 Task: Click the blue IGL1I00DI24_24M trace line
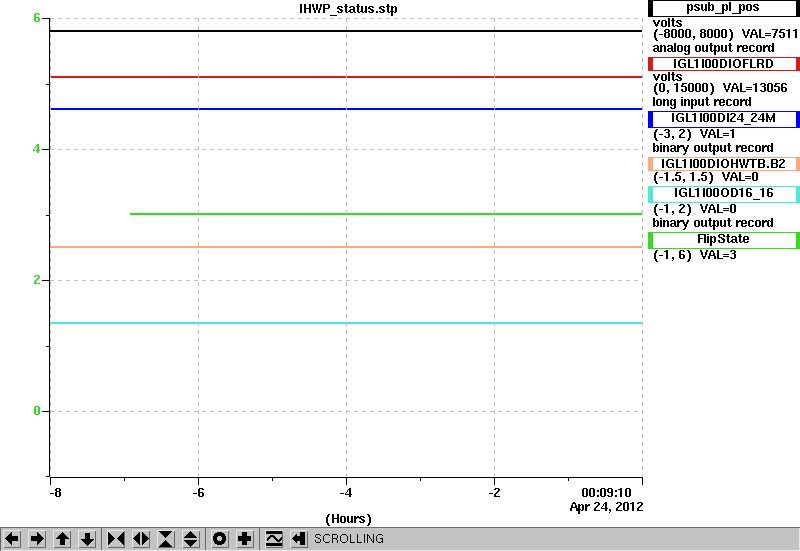coord(346,109)
